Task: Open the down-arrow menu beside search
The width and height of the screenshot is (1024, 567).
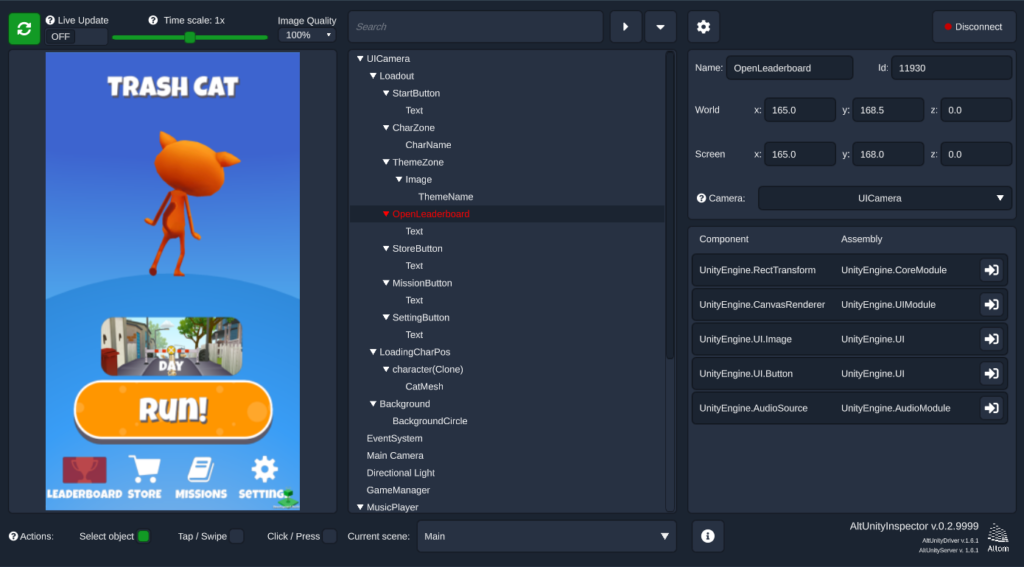Action: (x=660, y=27)
